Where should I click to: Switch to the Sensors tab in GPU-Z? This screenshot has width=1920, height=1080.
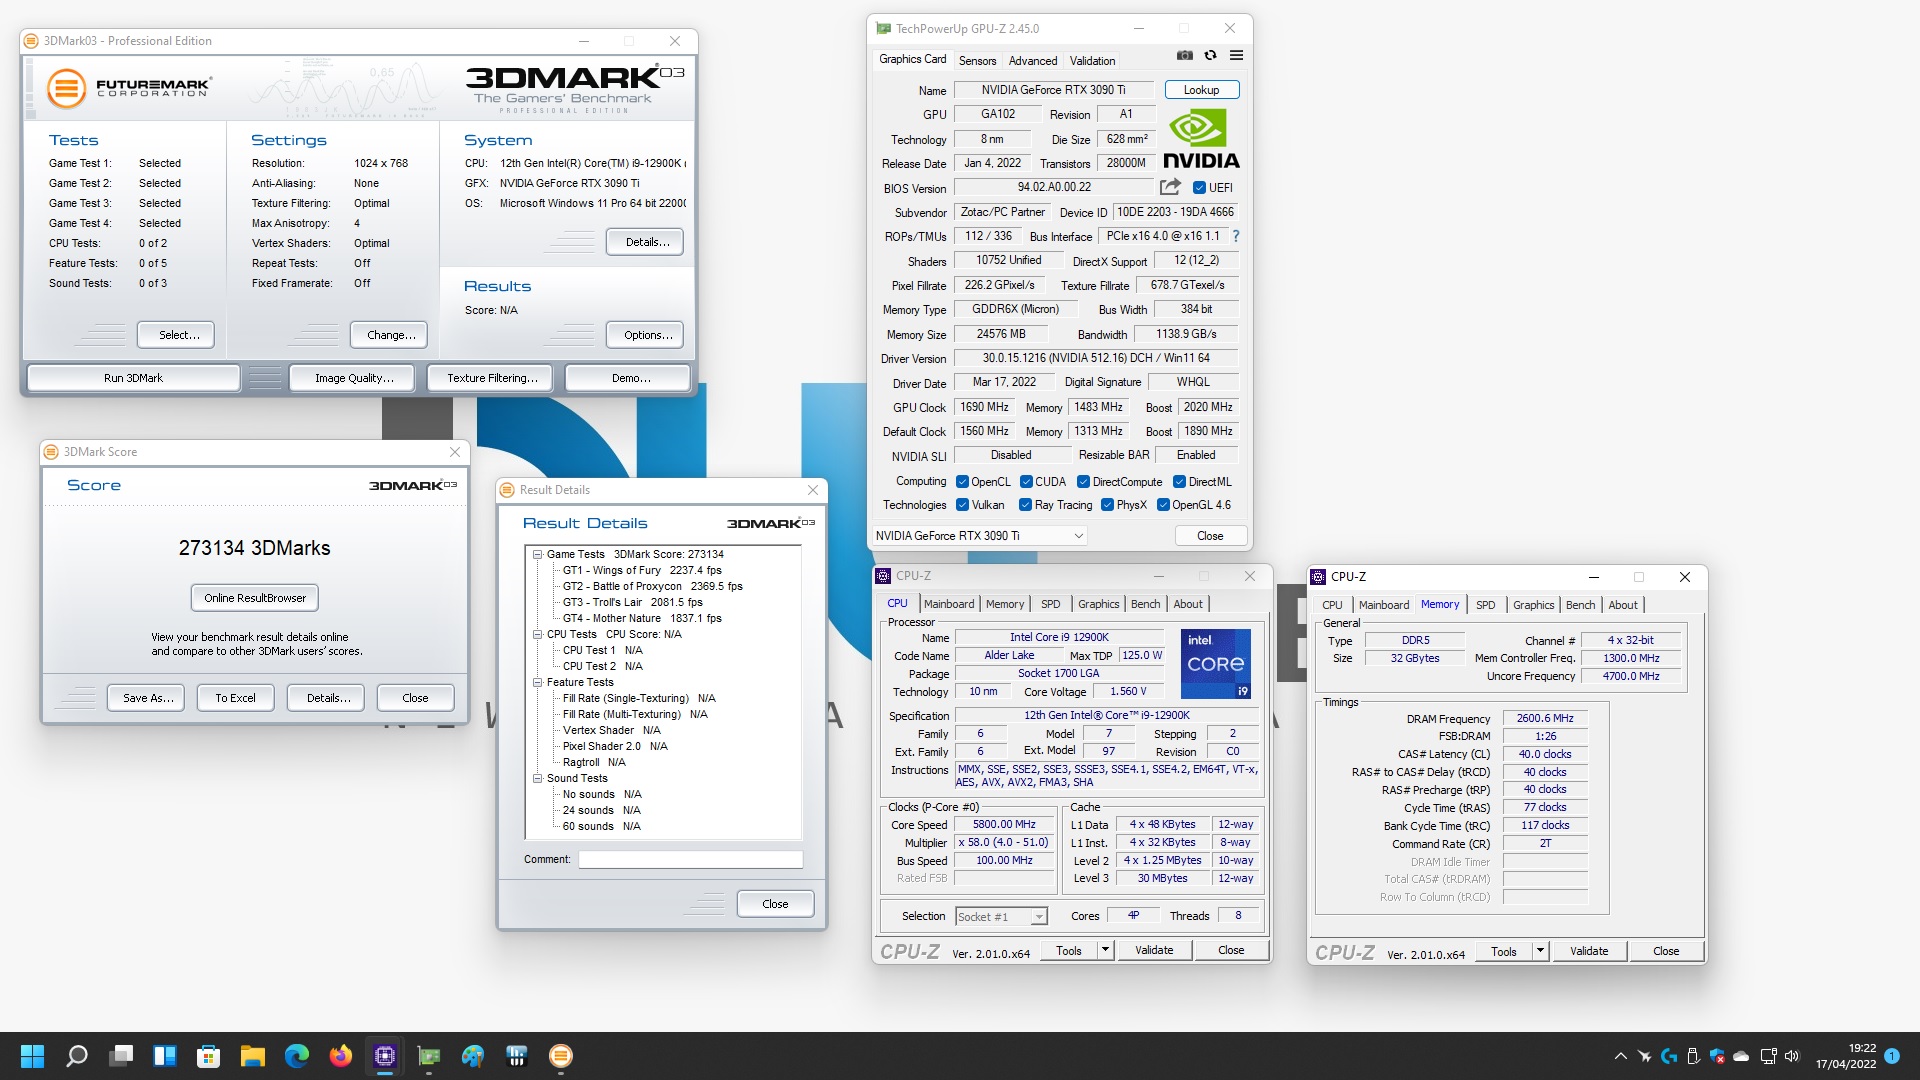pyautogui.click(x=977, y=61)
